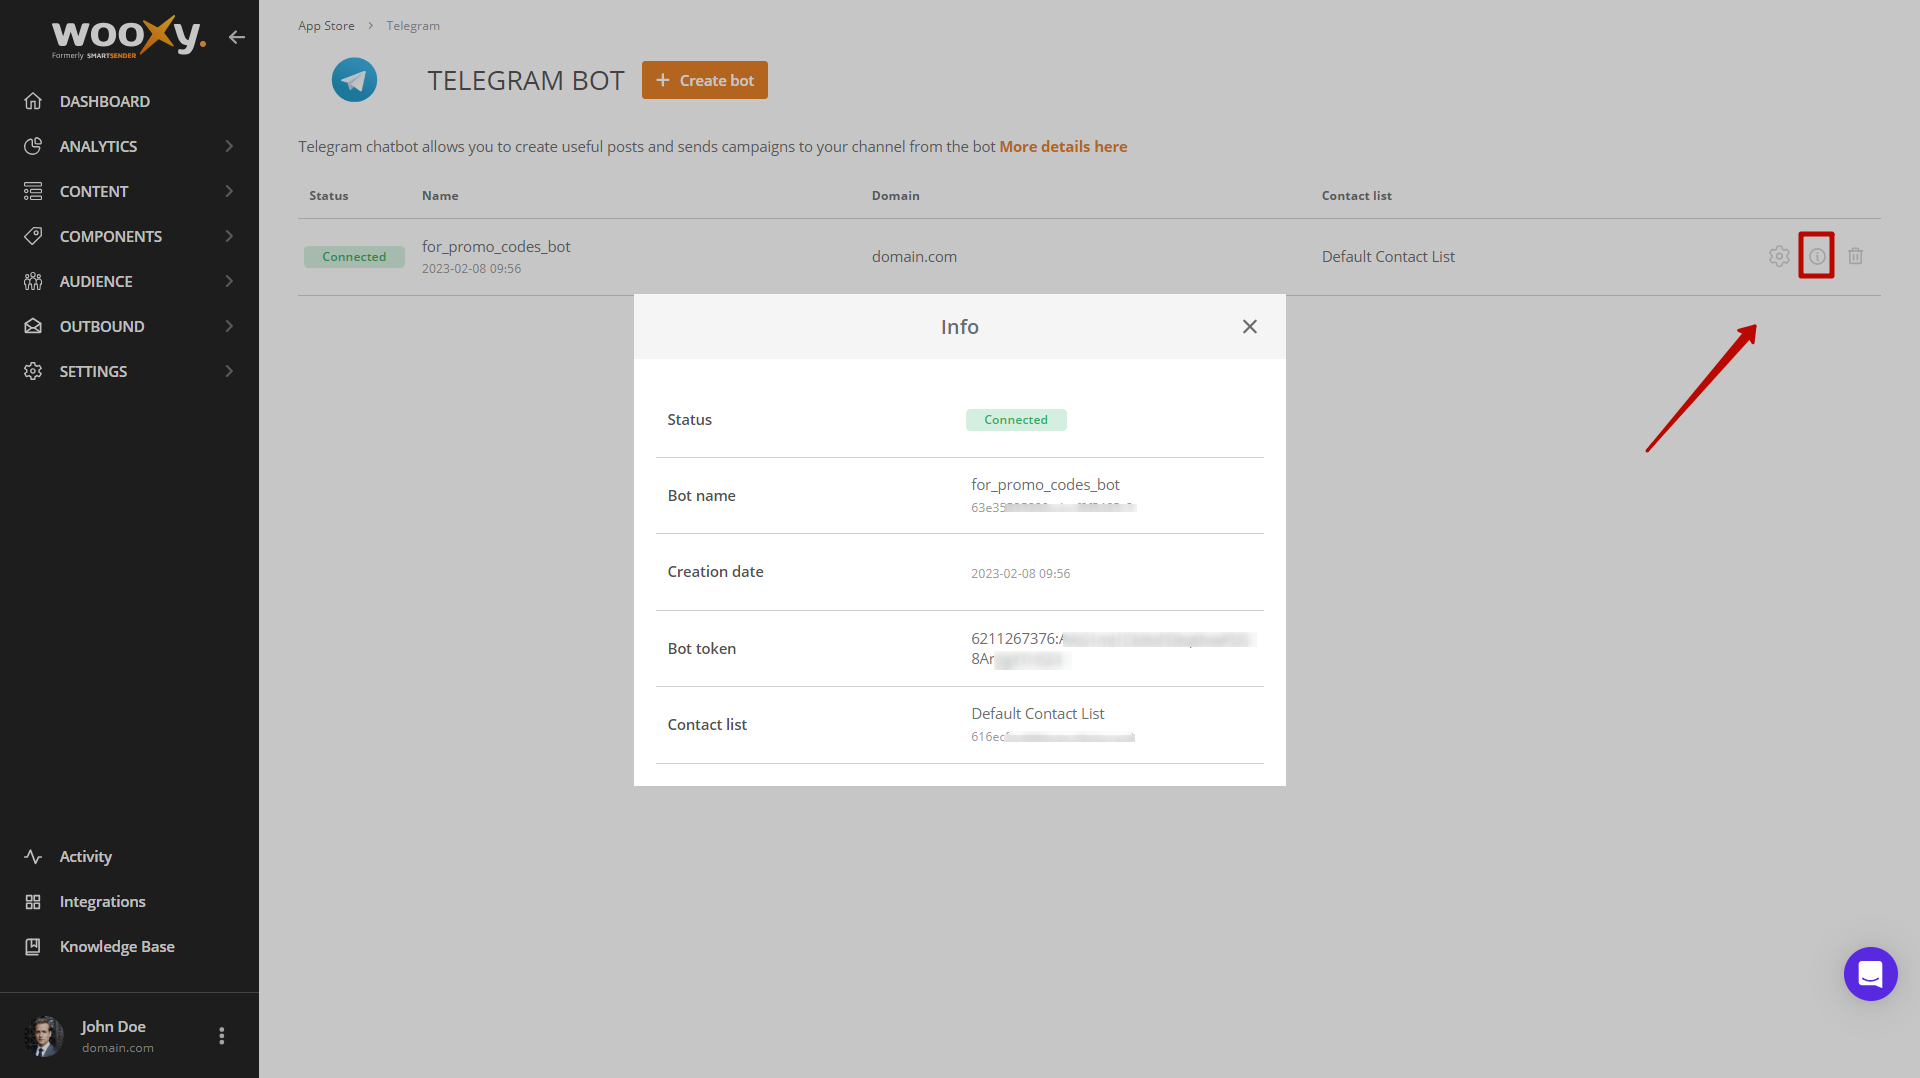The width and height of the screenshot is (1920, 1078).
Task: Open the Activity page
Action: [x=85, y=856]
